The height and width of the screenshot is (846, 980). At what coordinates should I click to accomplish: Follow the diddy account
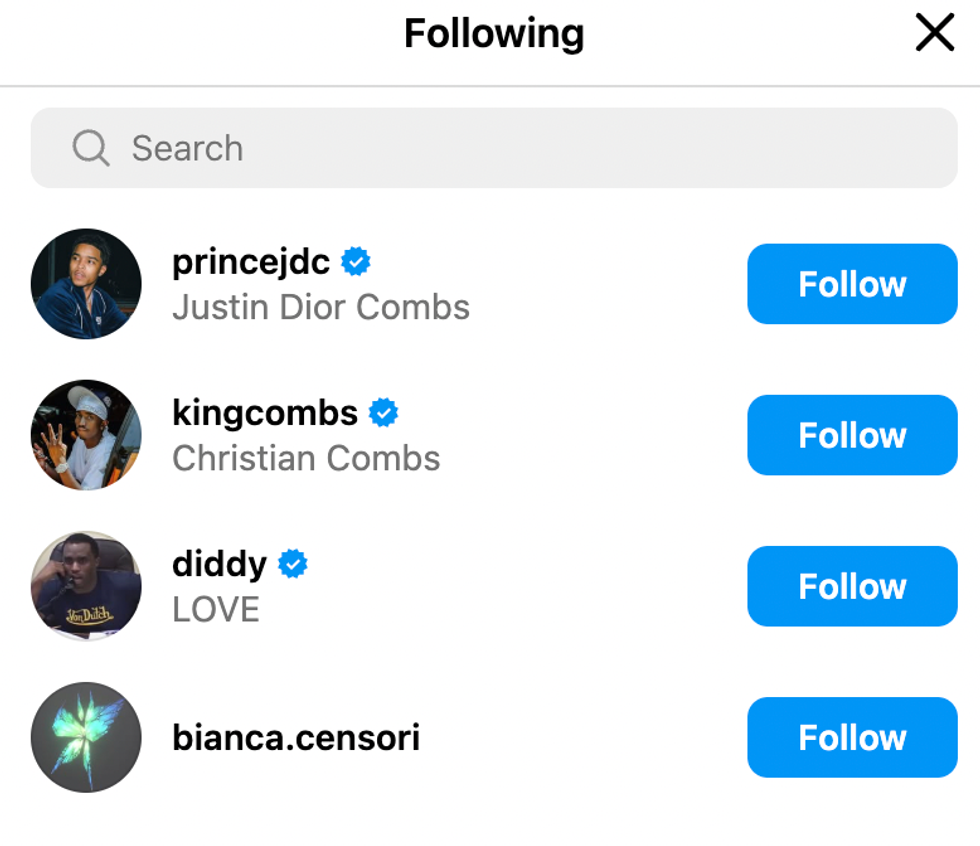[x=852, y=586]
